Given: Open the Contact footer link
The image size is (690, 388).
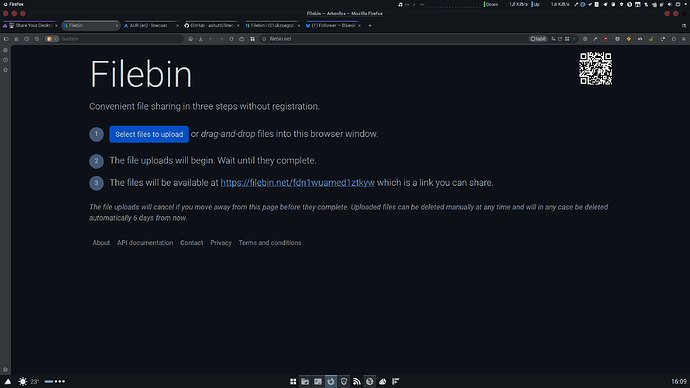Looking at the screenshot, I should (191, 243).
